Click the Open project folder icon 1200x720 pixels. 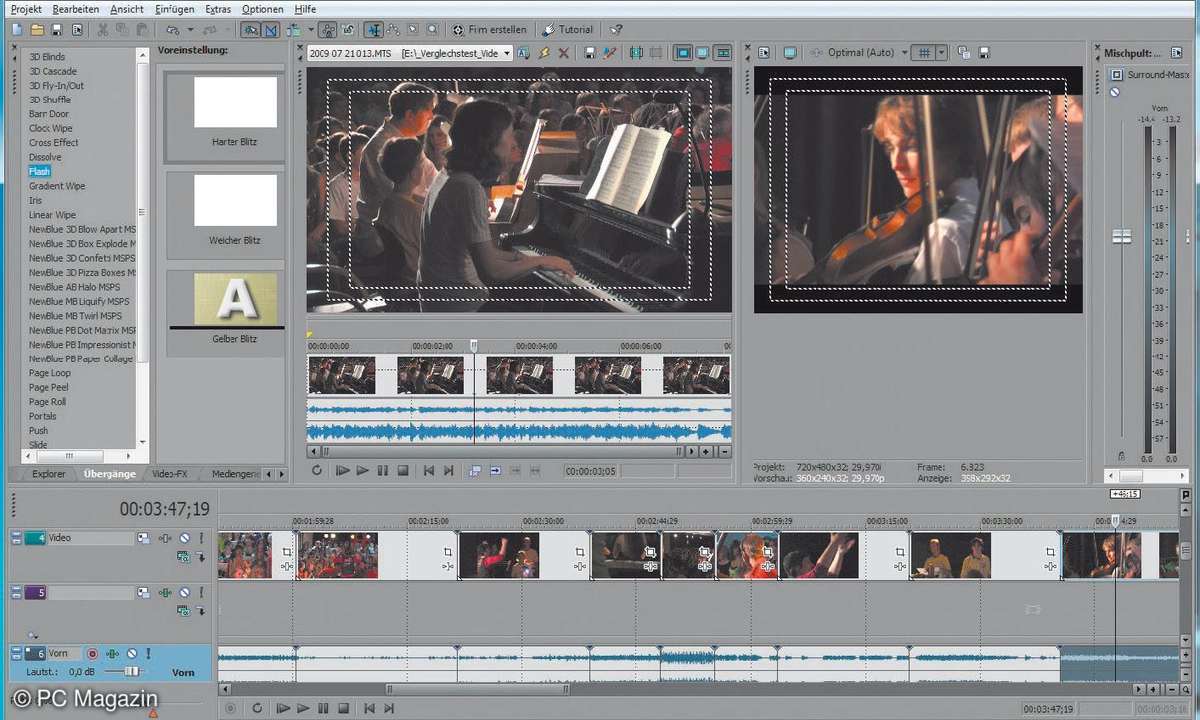[36, 30]
